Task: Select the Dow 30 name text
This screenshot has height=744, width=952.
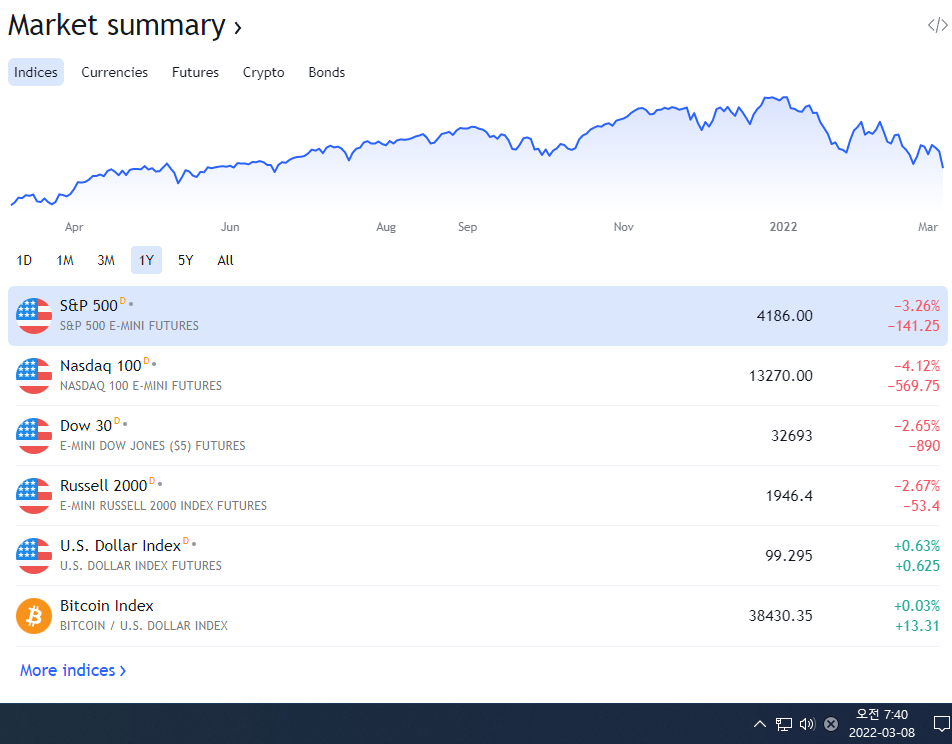Action: pyautogui.click(x=86, y=426)
